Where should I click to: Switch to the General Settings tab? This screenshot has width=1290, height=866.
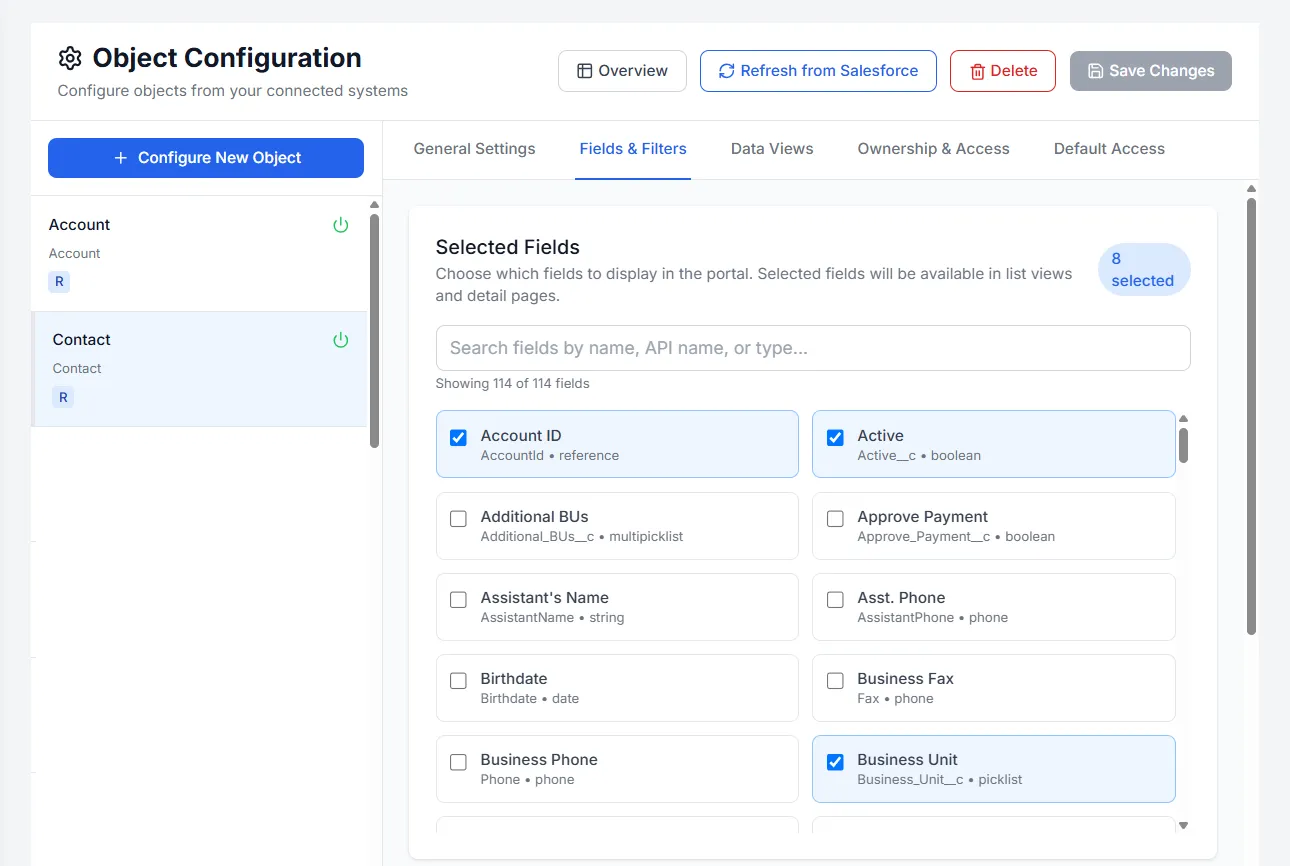pyautogui.click(x=475, y=149)
